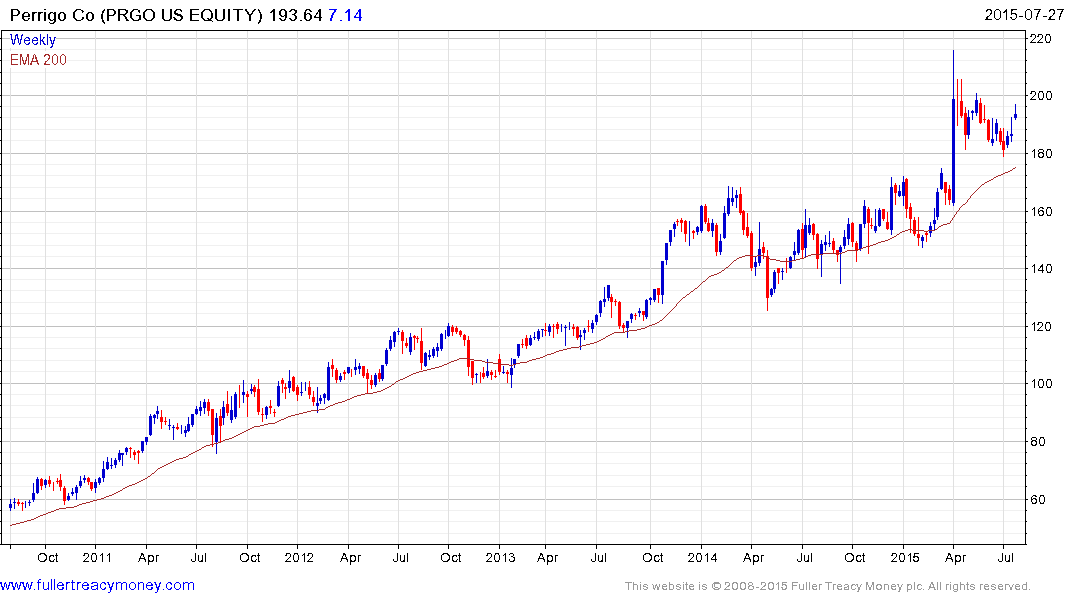This screenshot has width=1075, height=600.
Task: Click the 'Weekly' interval label
Action: 33,40
